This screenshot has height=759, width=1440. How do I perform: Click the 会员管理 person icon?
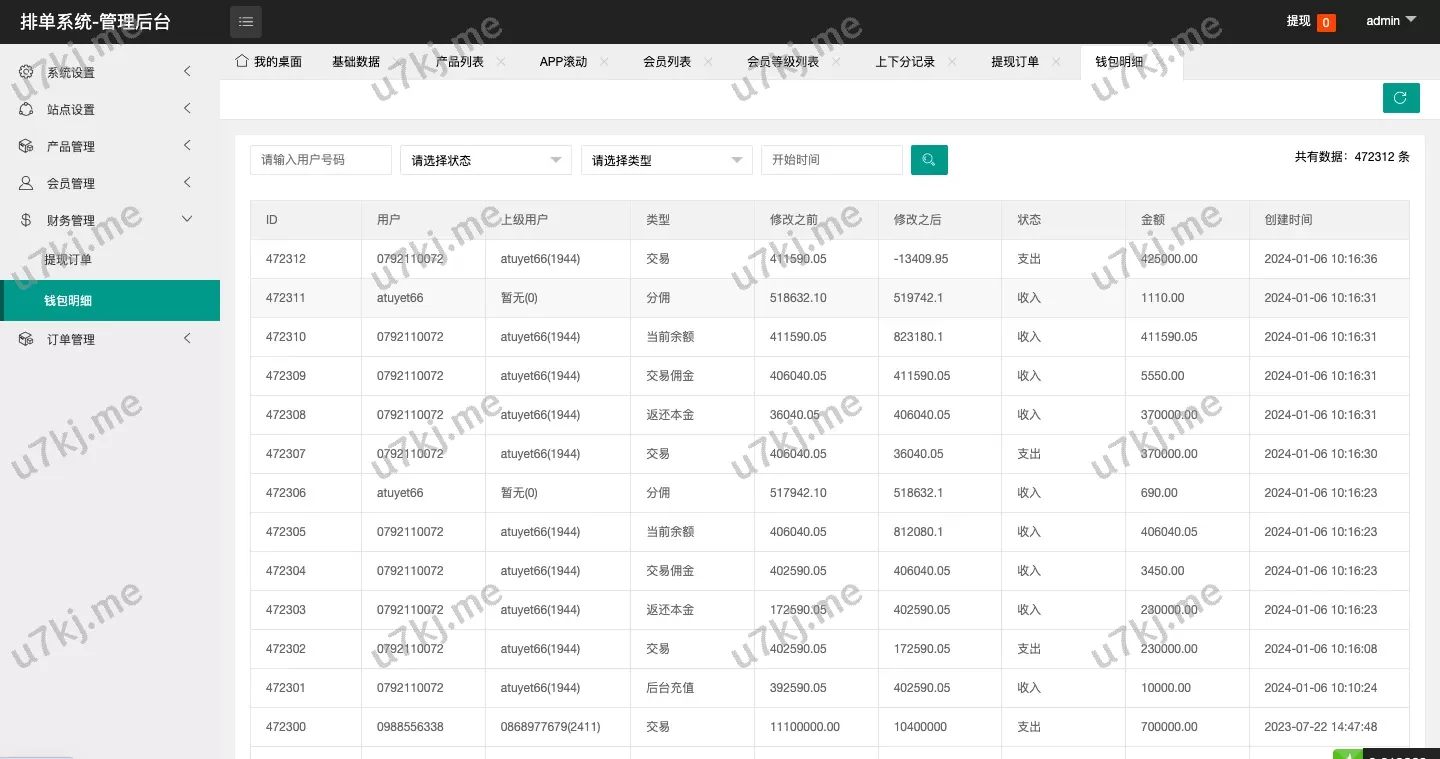(26, 183)
